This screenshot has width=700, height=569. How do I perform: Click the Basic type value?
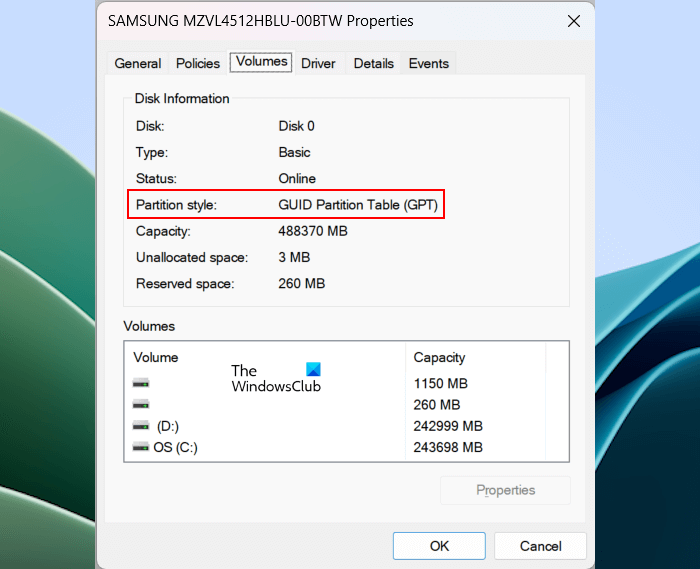tap(294, 153)
